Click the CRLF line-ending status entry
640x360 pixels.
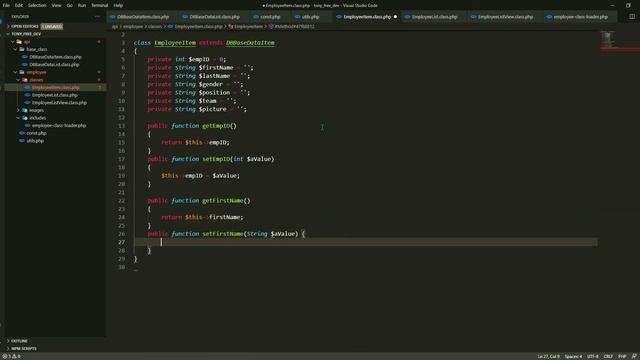[608, 357]
